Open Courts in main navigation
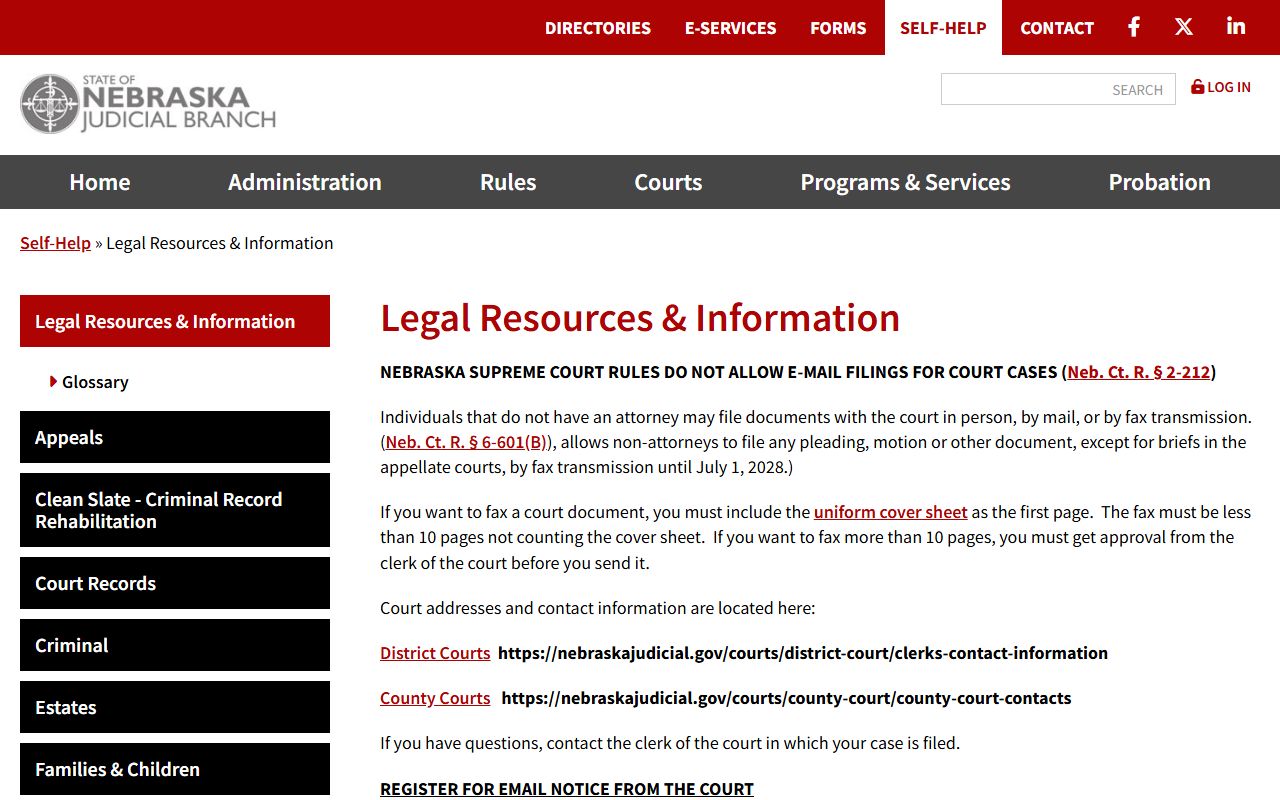Image resolution: width=1280 pixels, height=800 pixels. [x=668, y=182]
